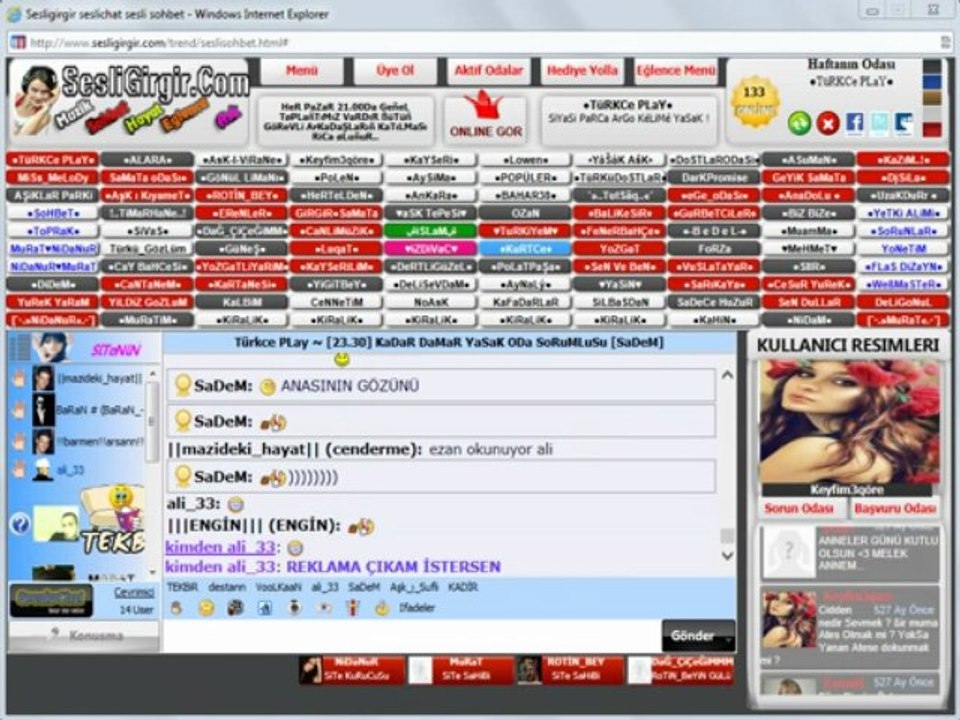The width and height of the screenshot is (960, 720).
Task: Click the MuRaT SiTe SaHiBi banner
Action: 461,669
